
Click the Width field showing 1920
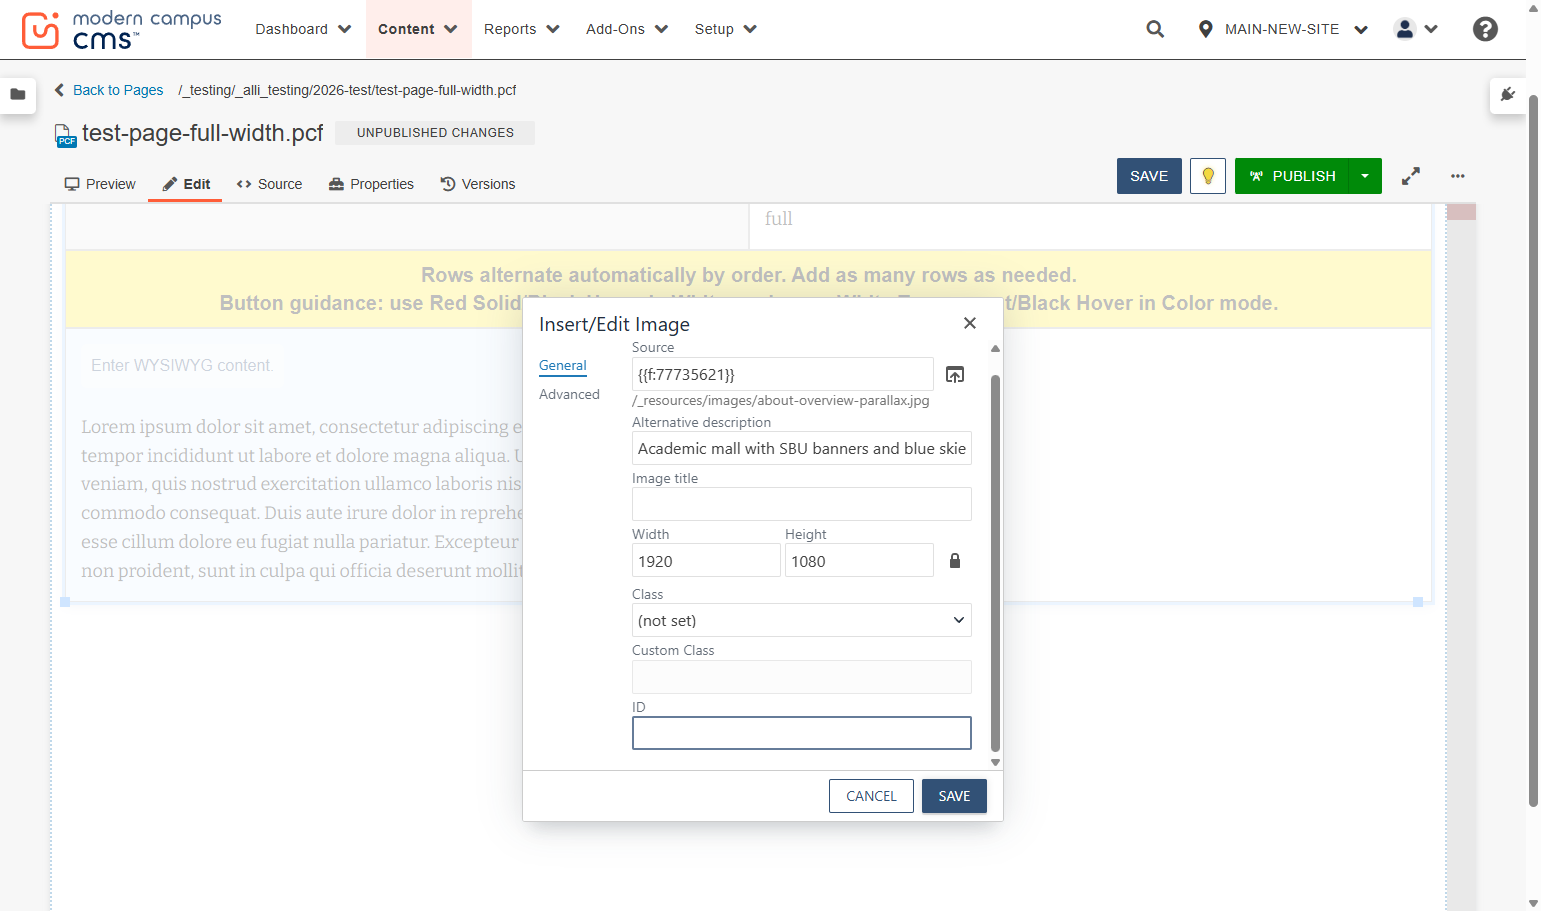coord(706,560)
